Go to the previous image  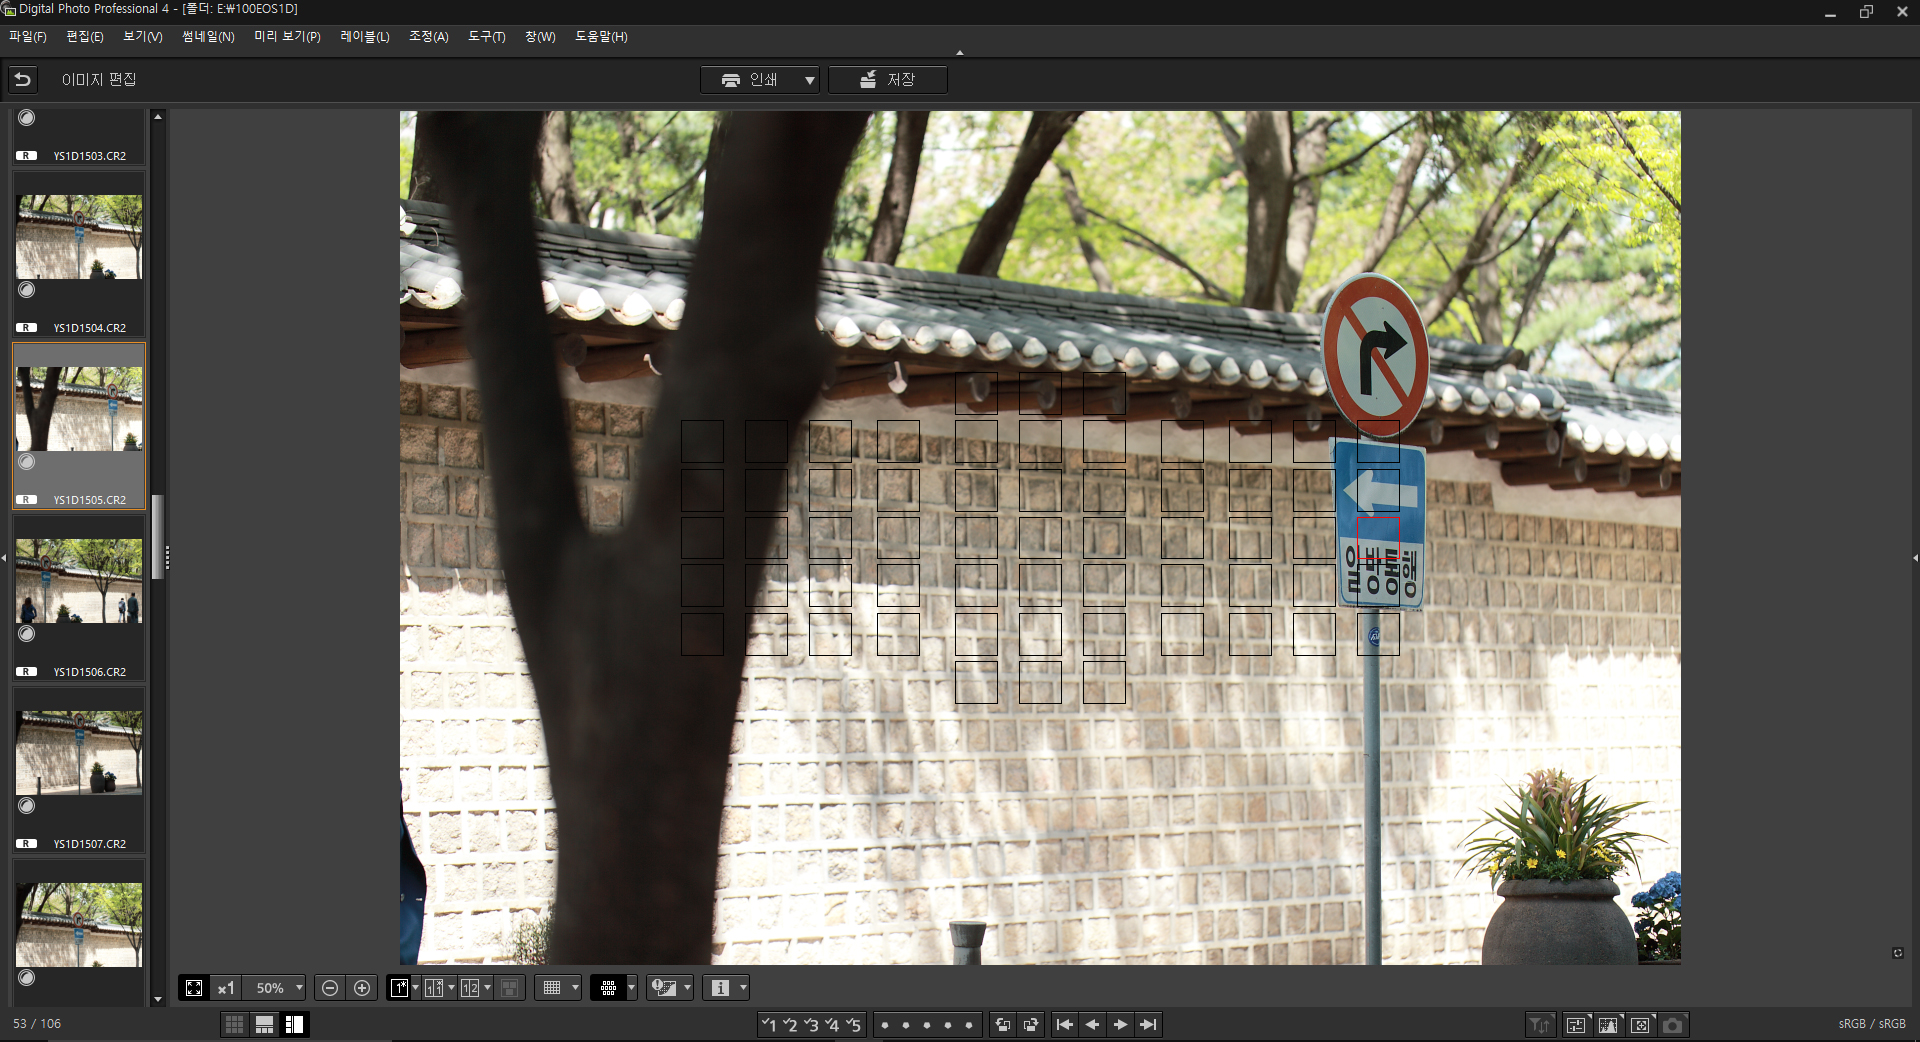click(x=1093, y=1024)
